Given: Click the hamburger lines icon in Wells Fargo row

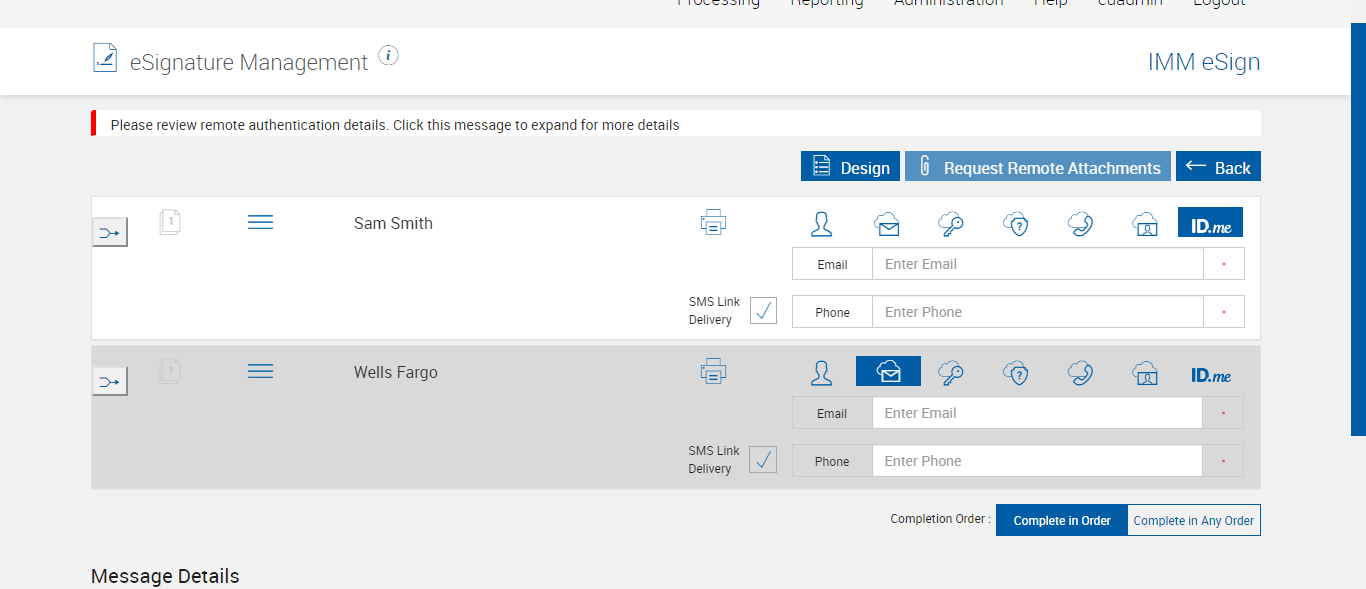Looking at the screenshot, I should [260, 371].
